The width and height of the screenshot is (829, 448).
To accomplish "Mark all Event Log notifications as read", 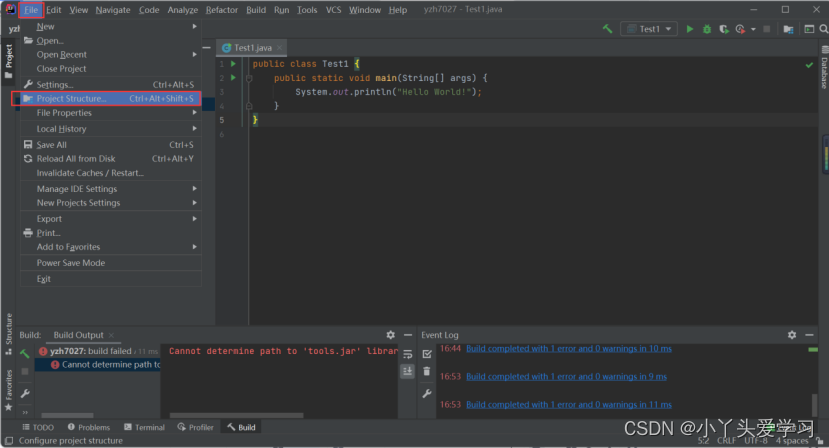I will (x=427, y=354).
